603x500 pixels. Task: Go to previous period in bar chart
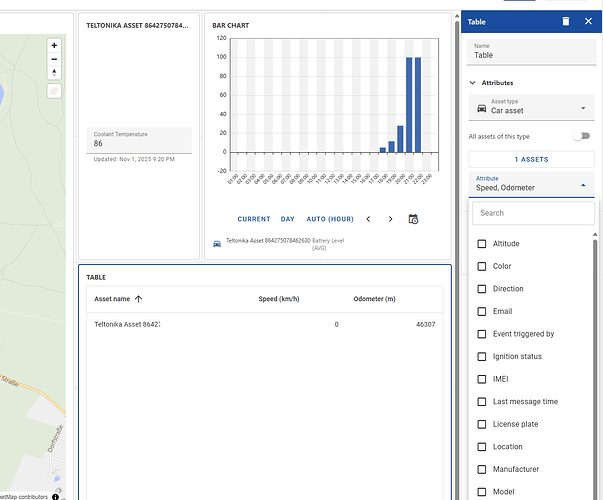[x=368, y=218]
